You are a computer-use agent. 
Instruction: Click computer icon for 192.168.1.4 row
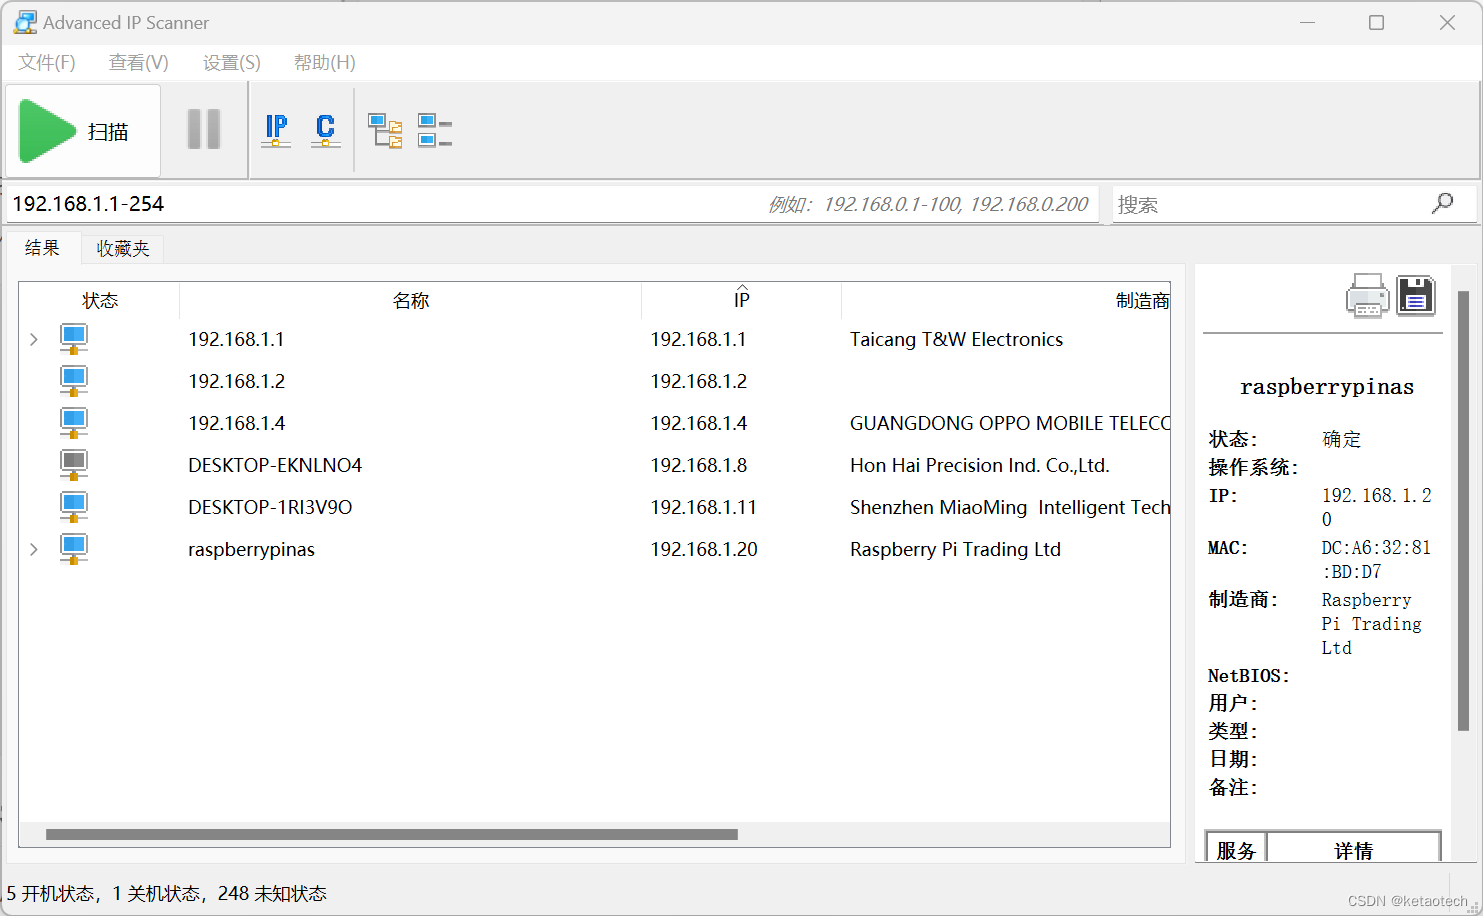click(x=74, y=423)
